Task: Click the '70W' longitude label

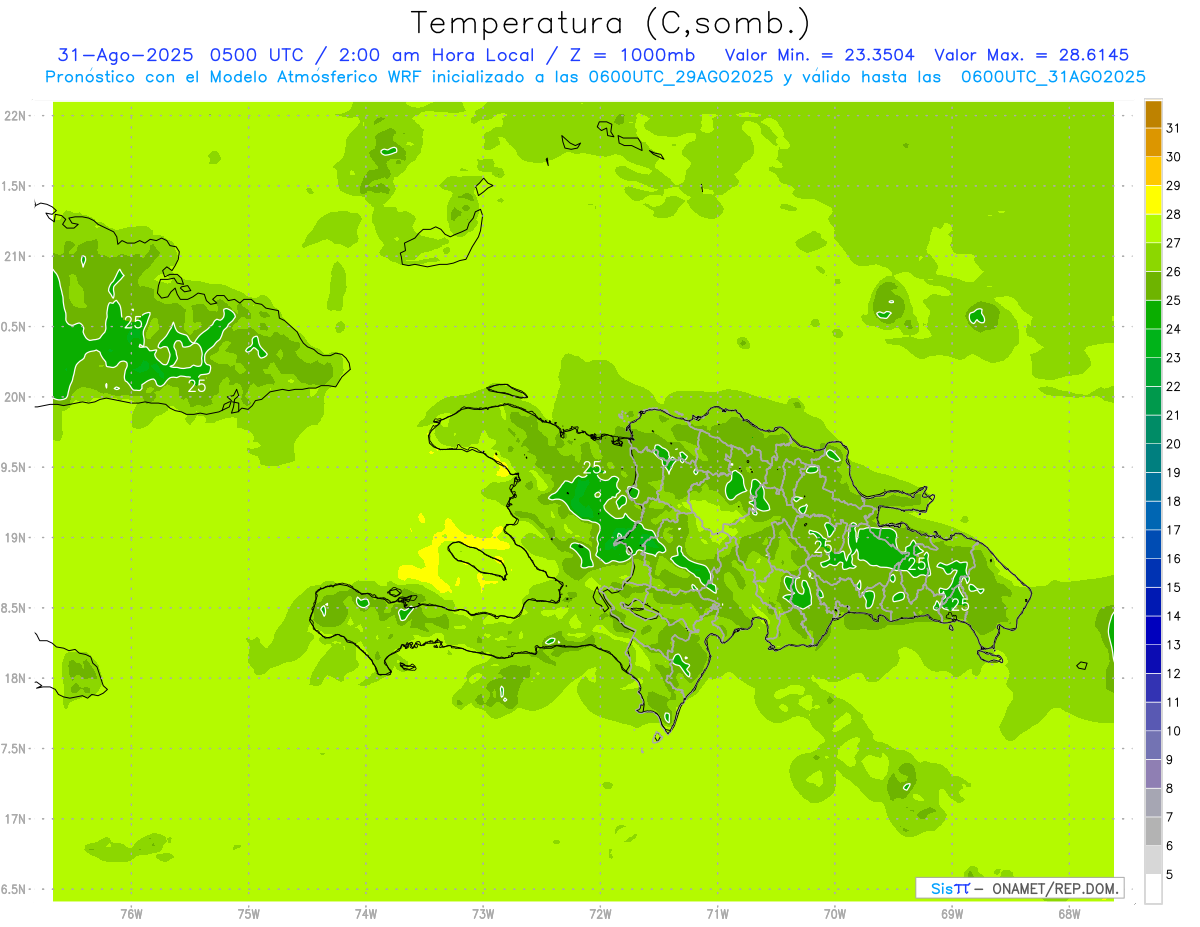Action: coord(835,914)
